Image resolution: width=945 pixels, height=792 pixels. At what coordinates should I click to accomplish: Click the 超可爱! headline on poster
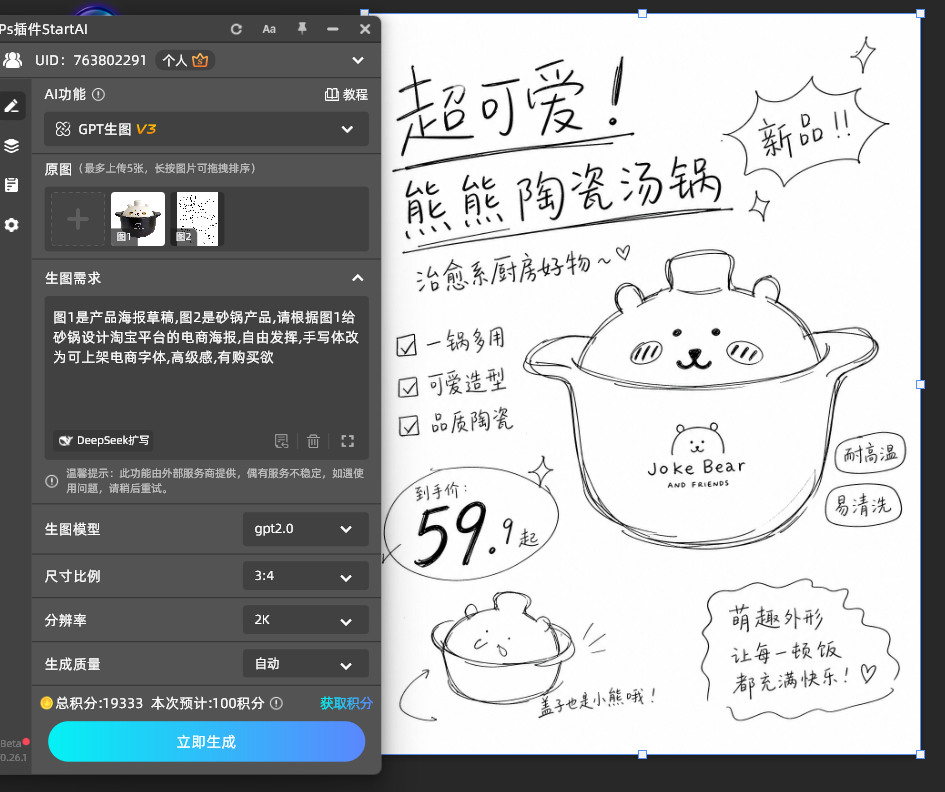click(x=513, y=108)
